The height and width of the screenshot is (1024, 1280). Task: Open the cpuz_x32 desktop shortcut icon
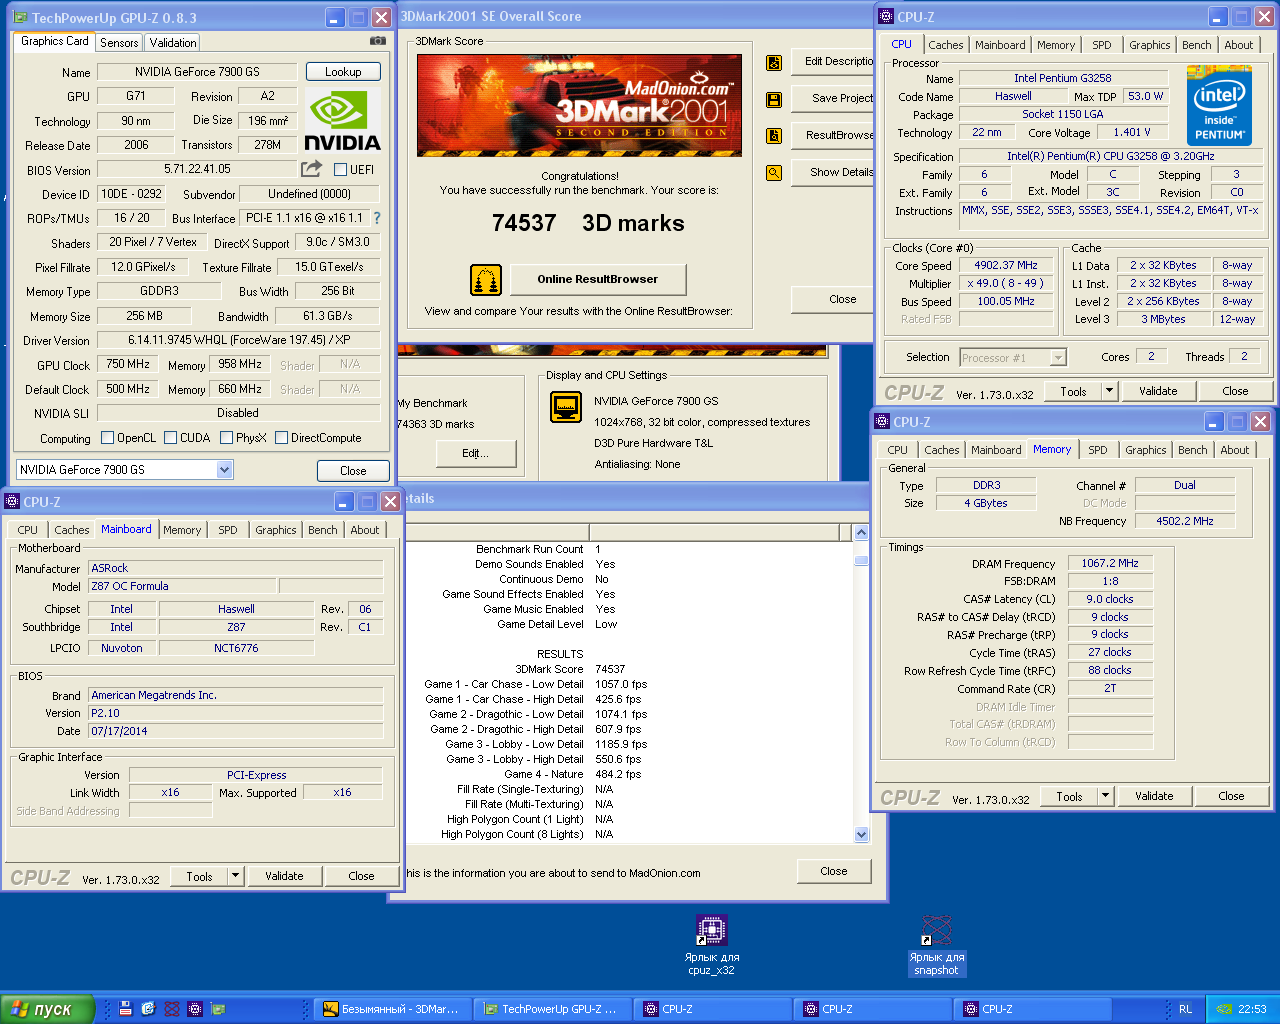pos(711,930)
